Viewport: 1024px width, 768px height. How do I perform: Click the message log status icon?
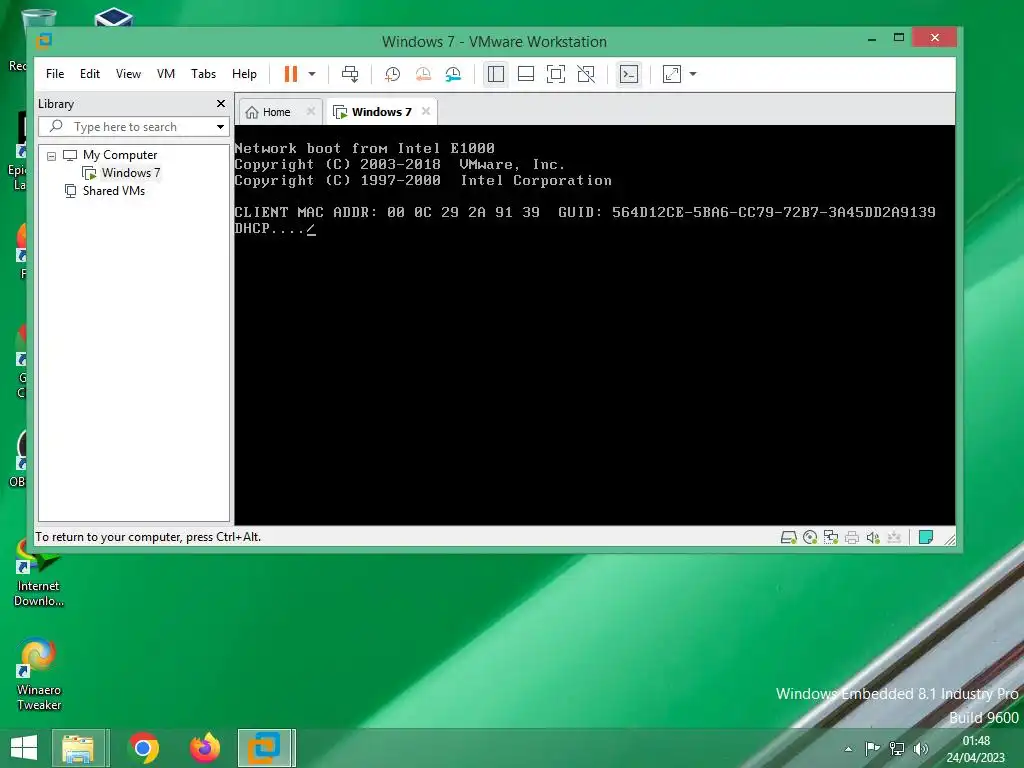pyautogui.click(x=925, y=537)
